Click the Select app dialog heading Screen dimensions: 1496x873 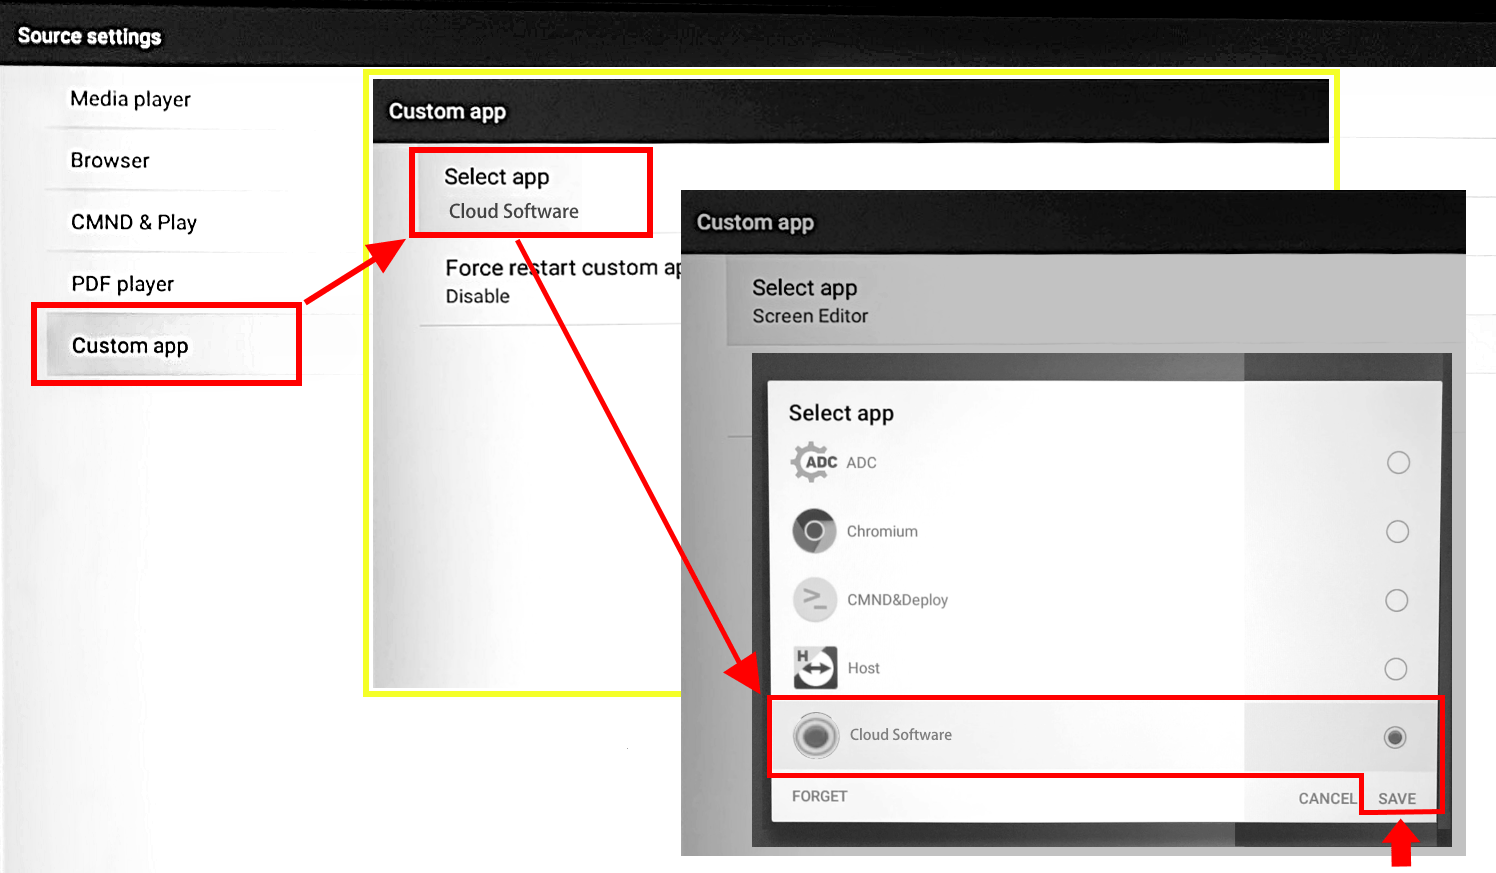pos(841,413)
